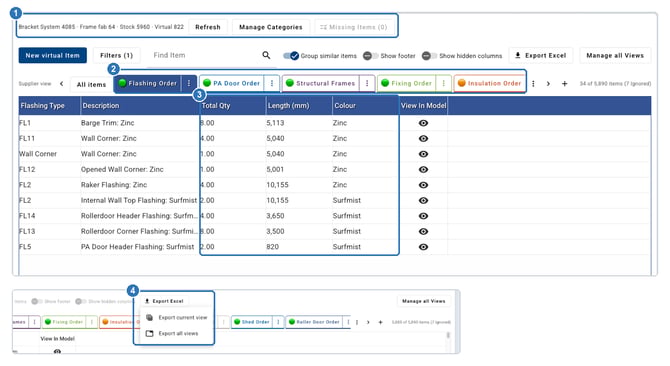Open the Structural Frames tab

click(321, 83)
